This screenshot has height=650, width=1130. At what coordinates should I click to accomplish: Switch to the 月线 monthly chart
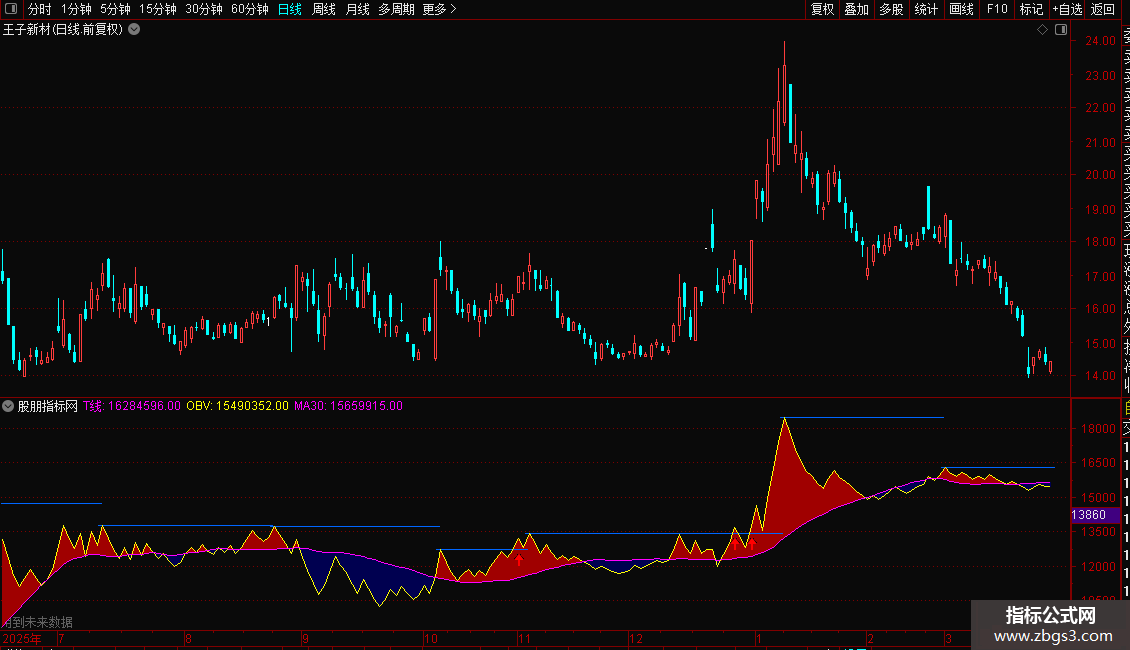[357, 9]
